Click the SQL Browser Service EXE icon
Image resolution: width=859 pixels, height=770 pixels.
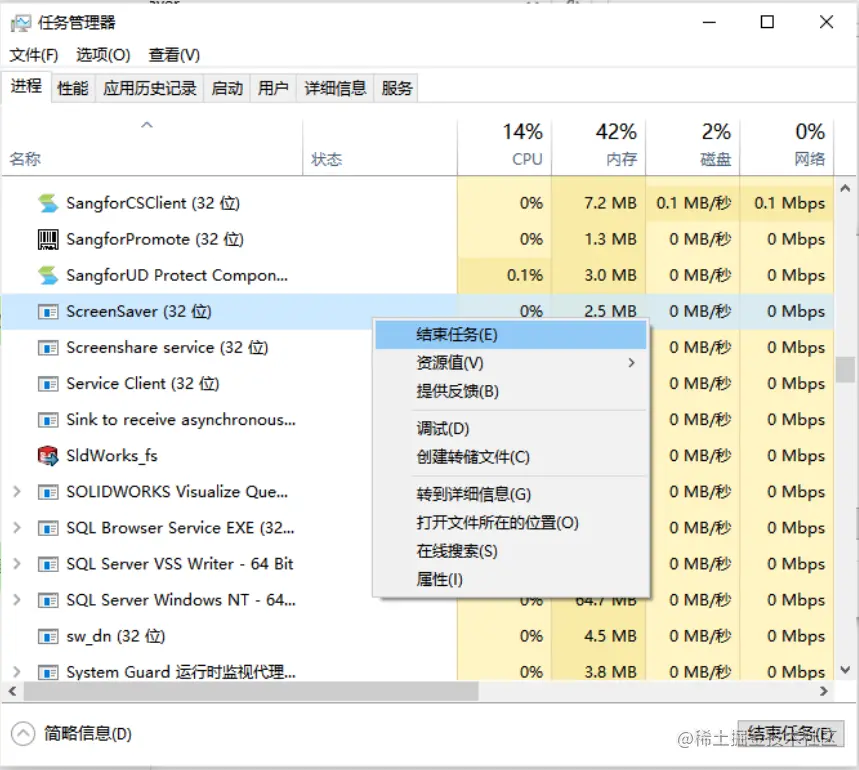pos(48,529)
